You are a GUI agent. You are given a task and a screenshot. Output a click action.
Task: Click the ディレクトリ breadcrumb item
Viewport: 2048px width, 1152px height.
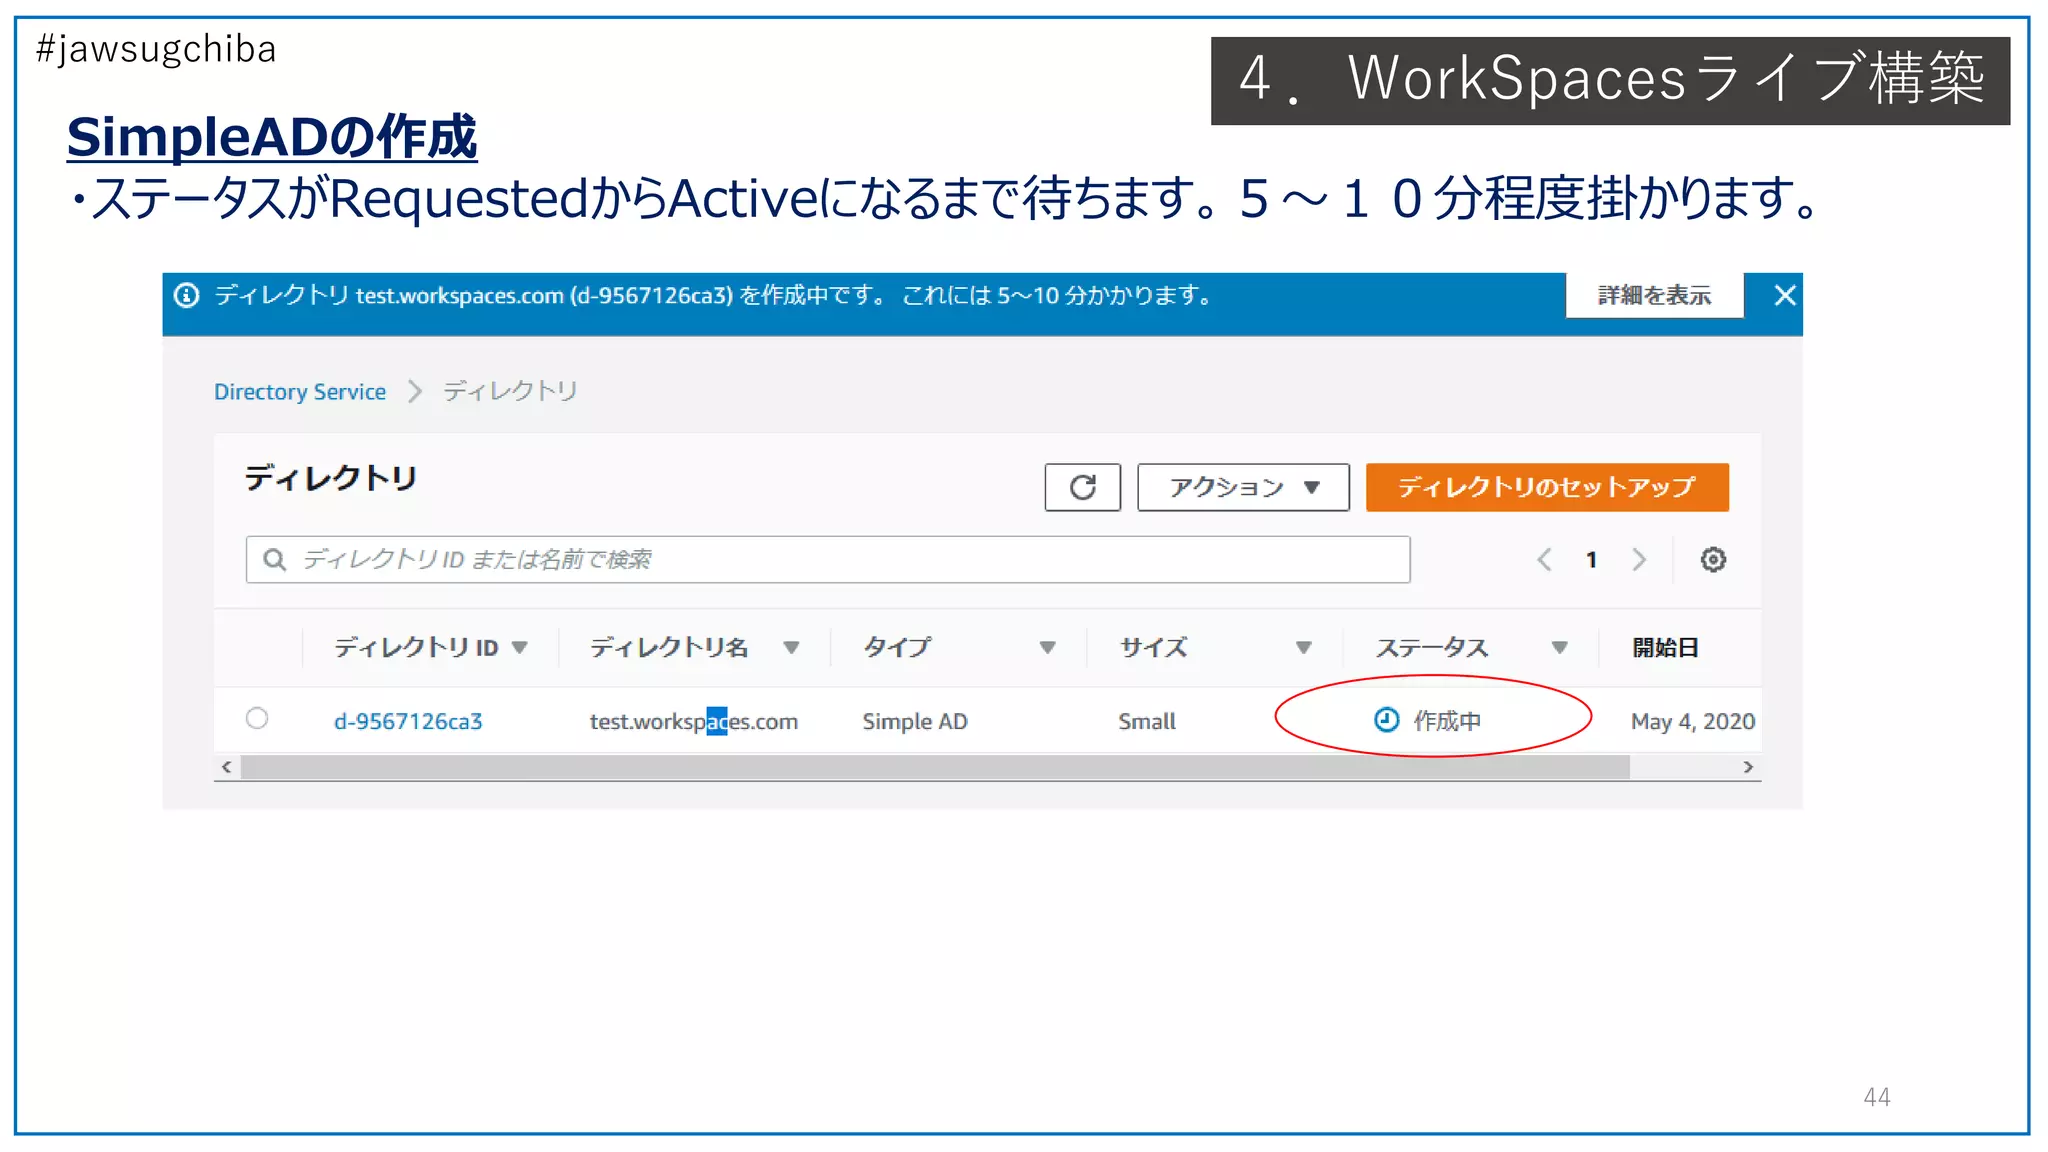(510, 390)
